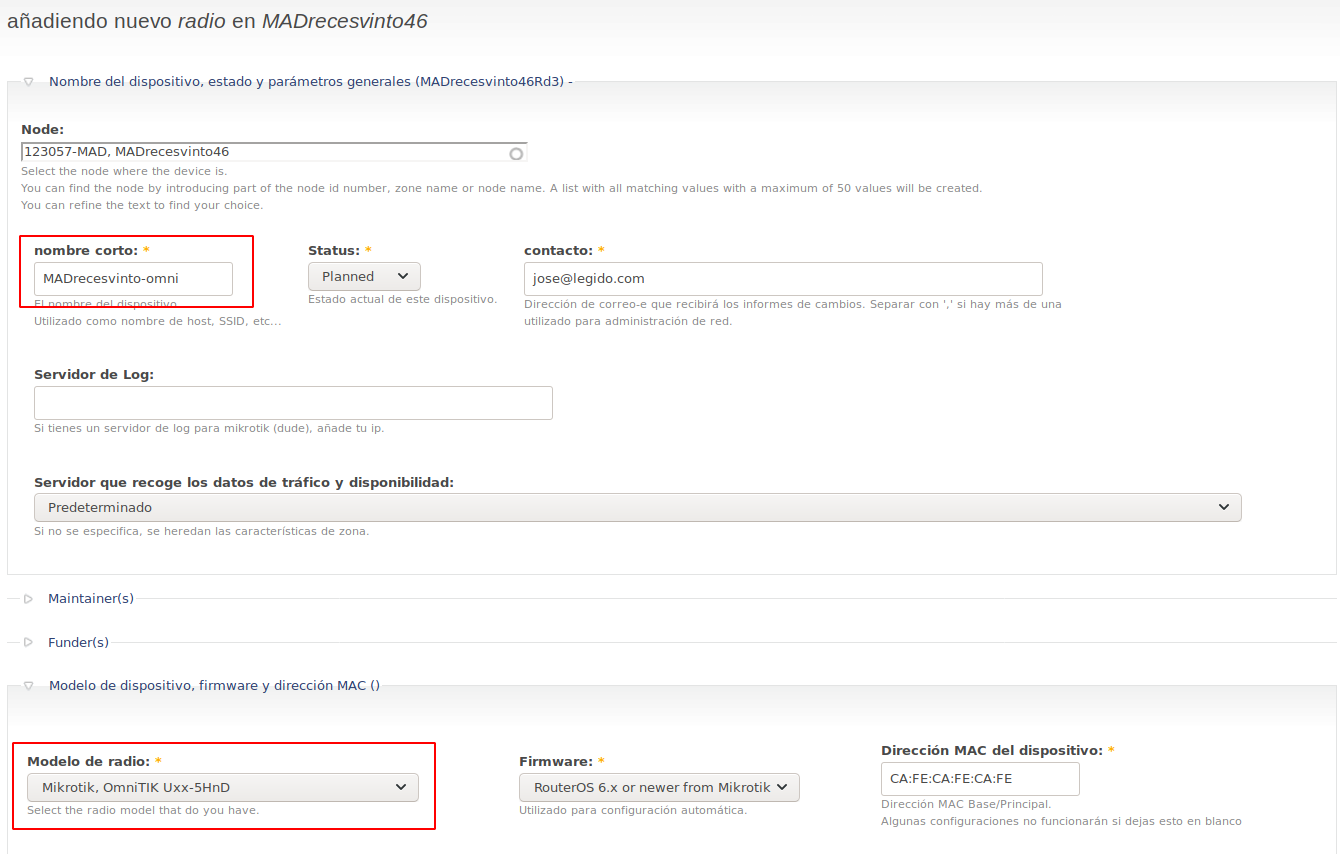The image size is (1340, 854).
Task: Click the chevron arrow on Firmware dropdown
Action: point(782,788)
